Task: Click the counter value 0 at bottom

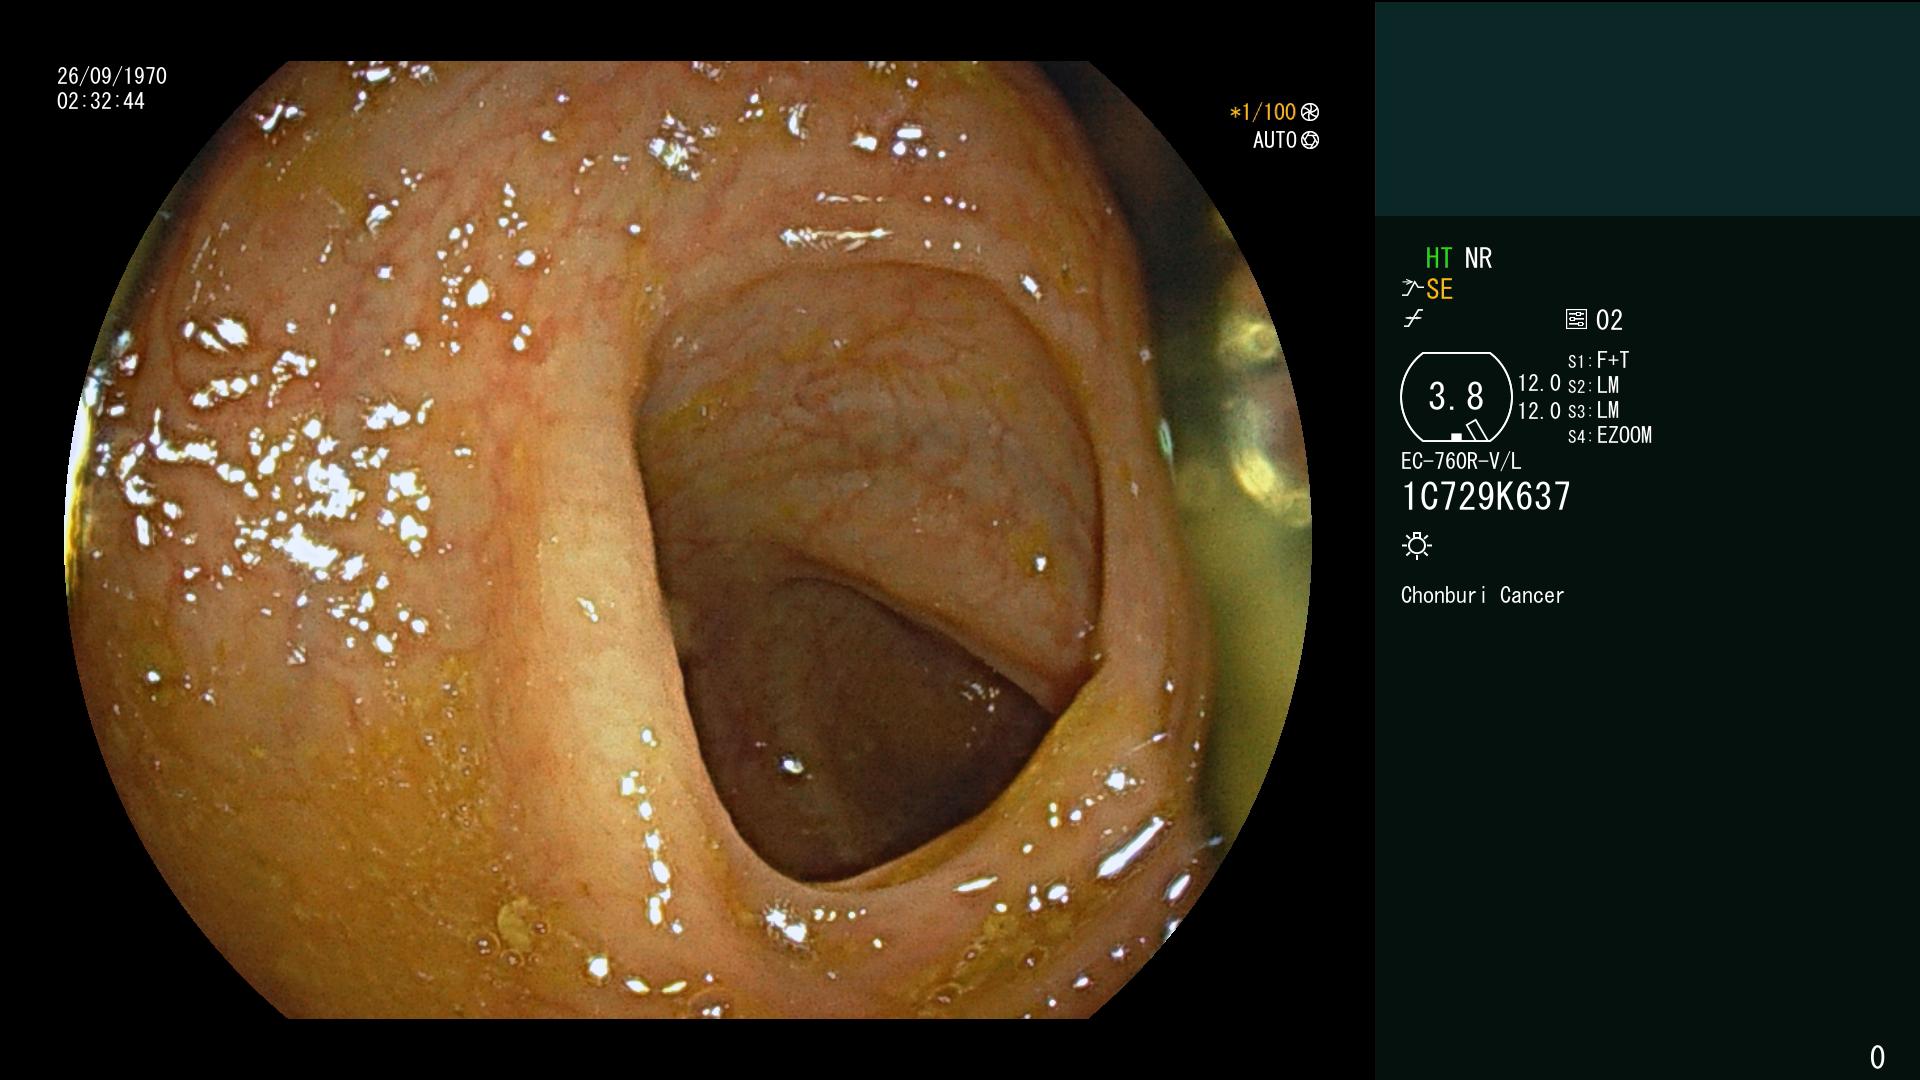Action: click(x=1877, y=1057)
